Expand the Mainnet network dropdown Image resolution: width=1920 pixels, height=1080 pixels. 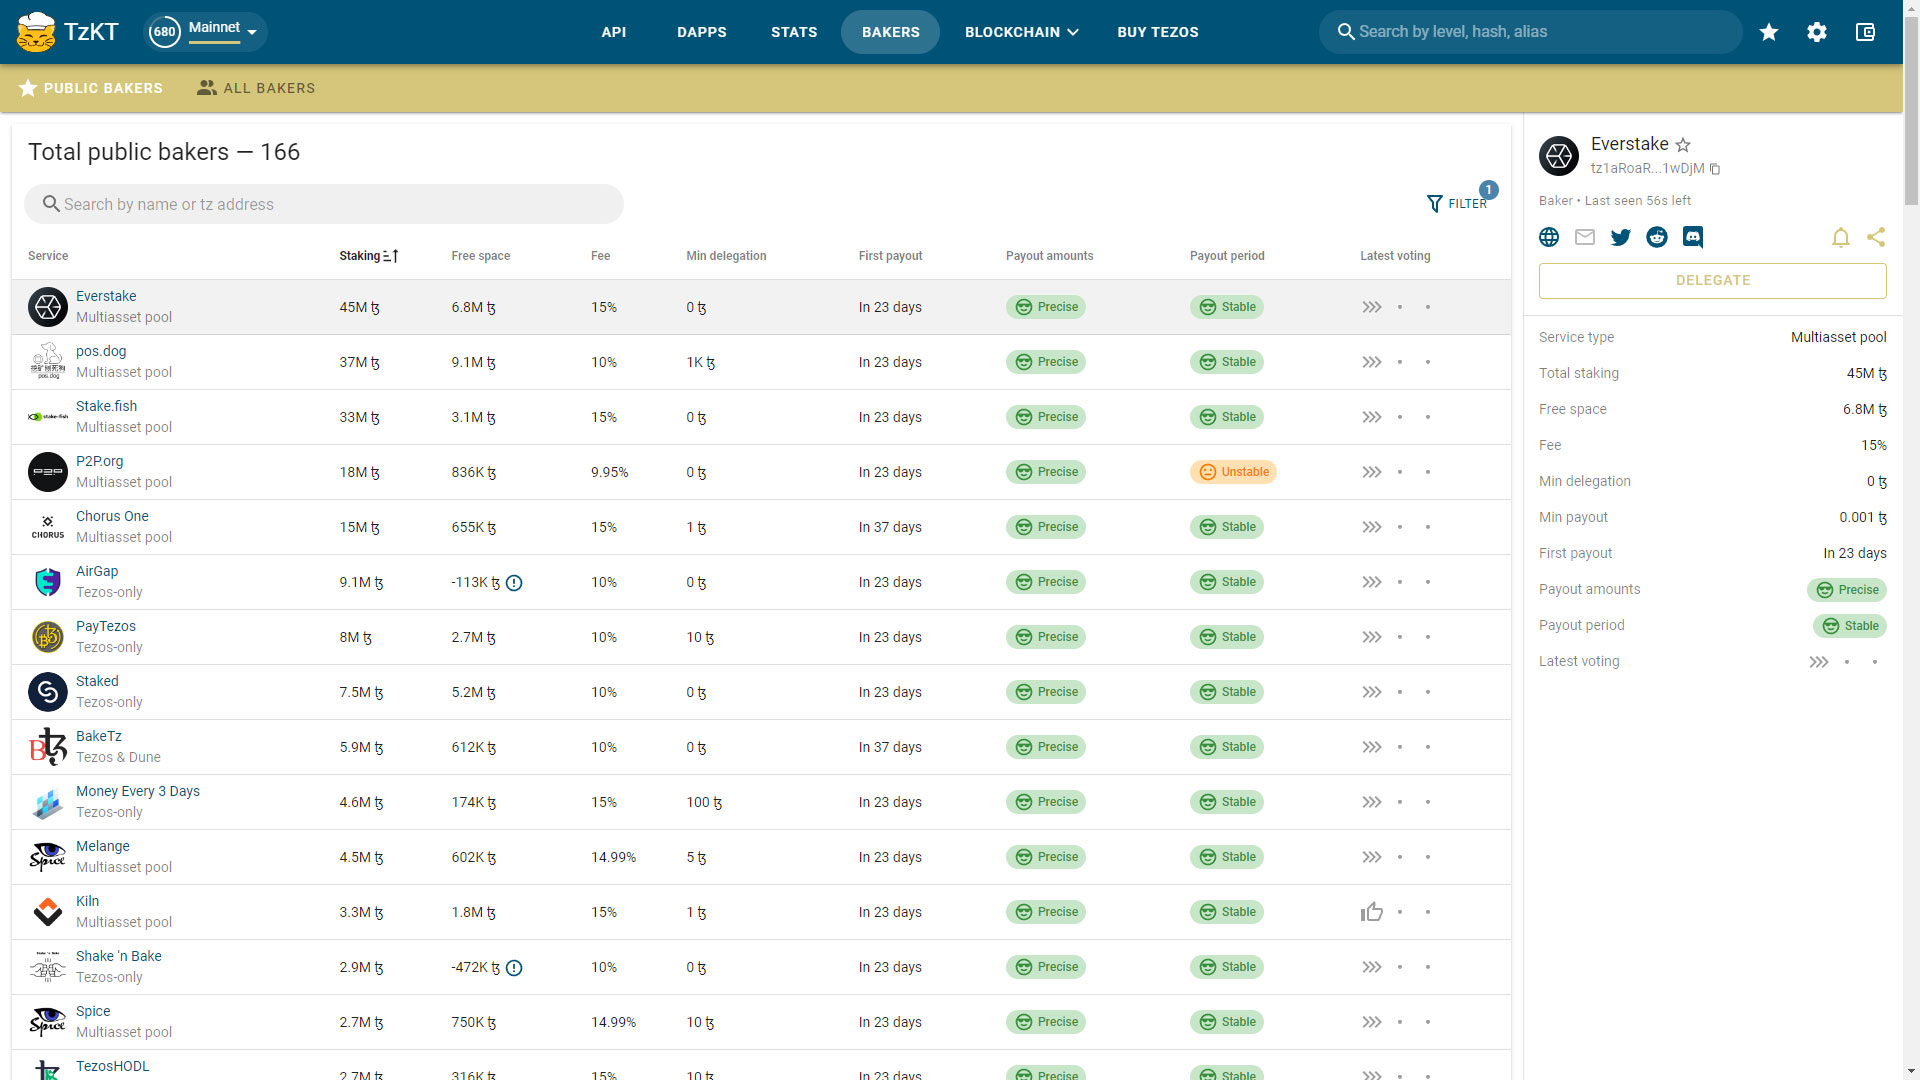coord(223,32)
